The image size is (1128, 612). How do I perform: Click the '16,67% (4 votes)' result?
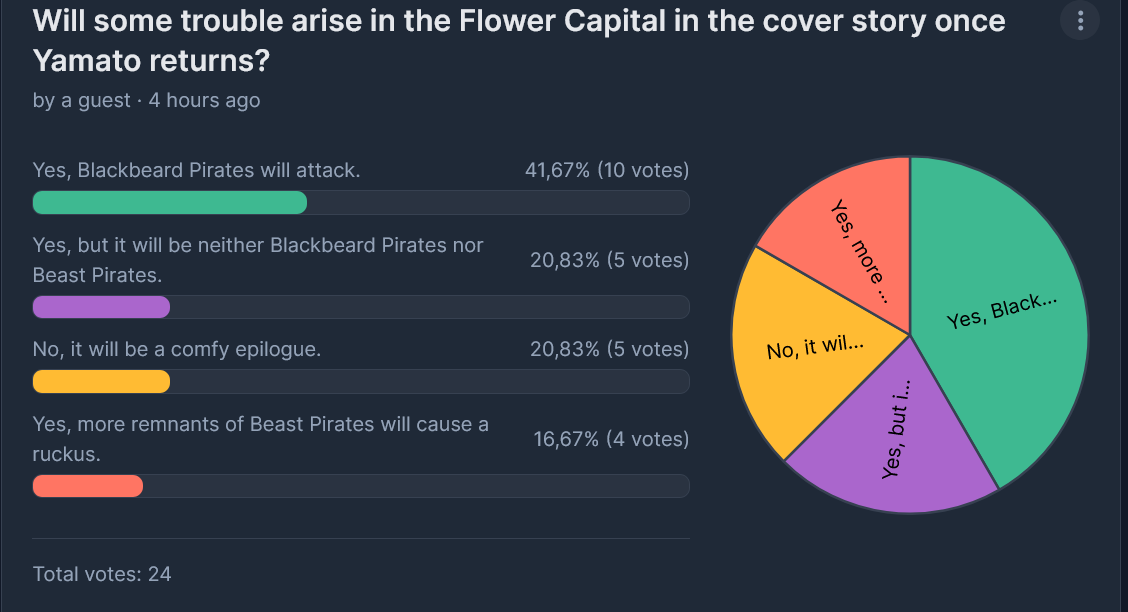point(611,439)
